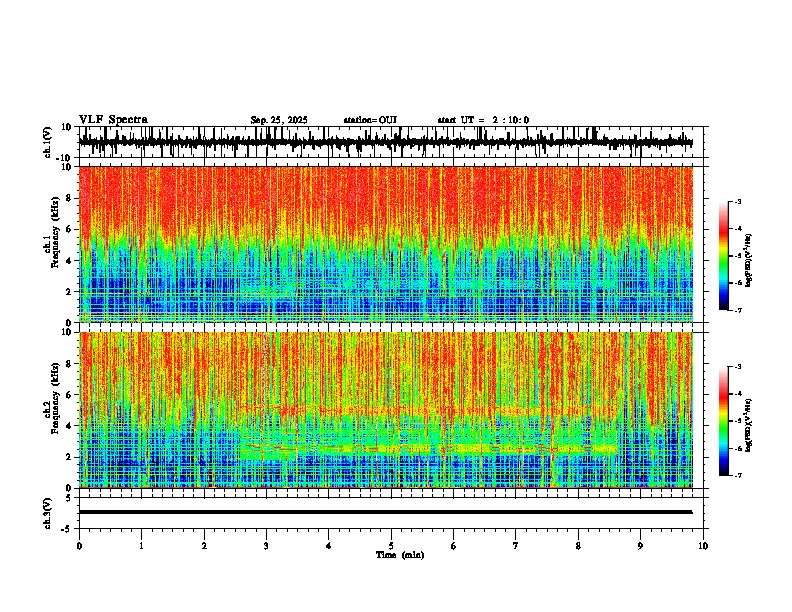Click the ch.3 voltage trace strip
The height and width of the screenshot is (612, 792).
pyautogui.click(x=390, y=513)
